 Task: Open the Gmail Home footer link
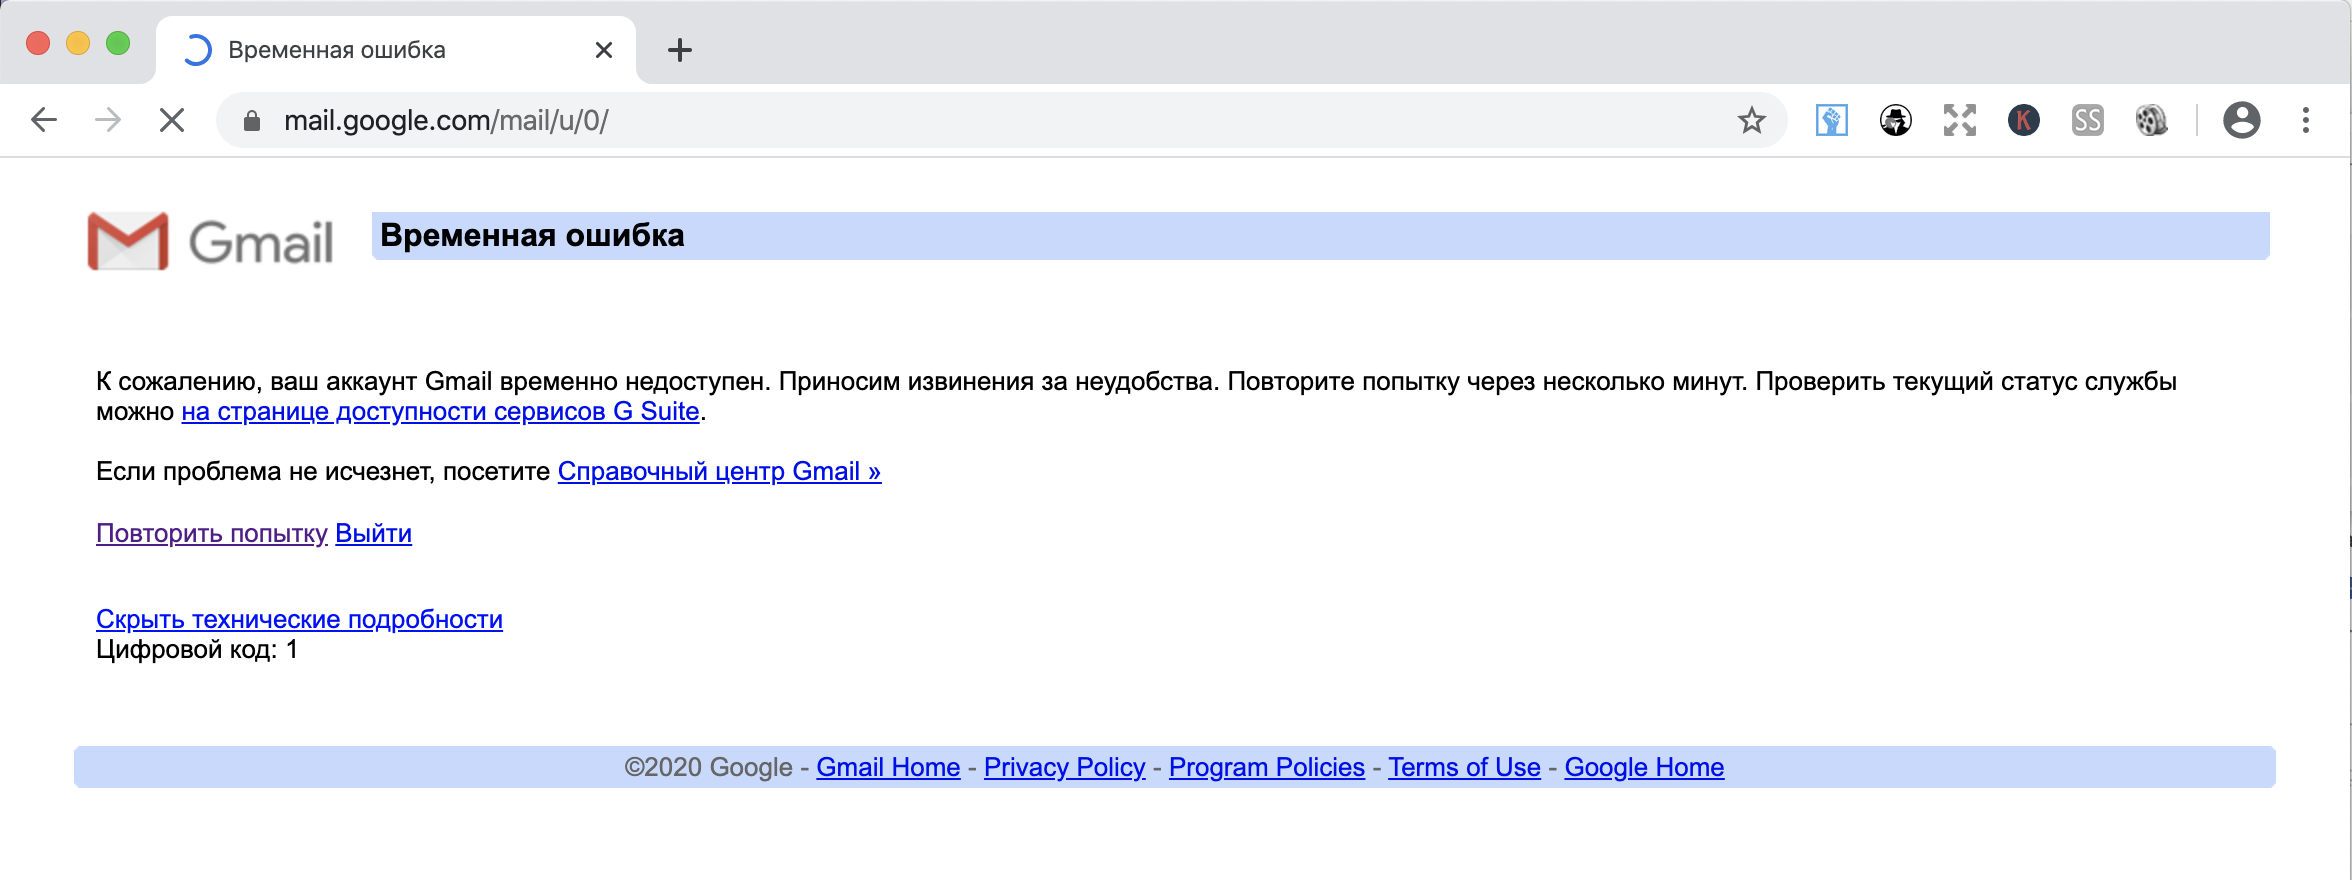tap(888, 767)
